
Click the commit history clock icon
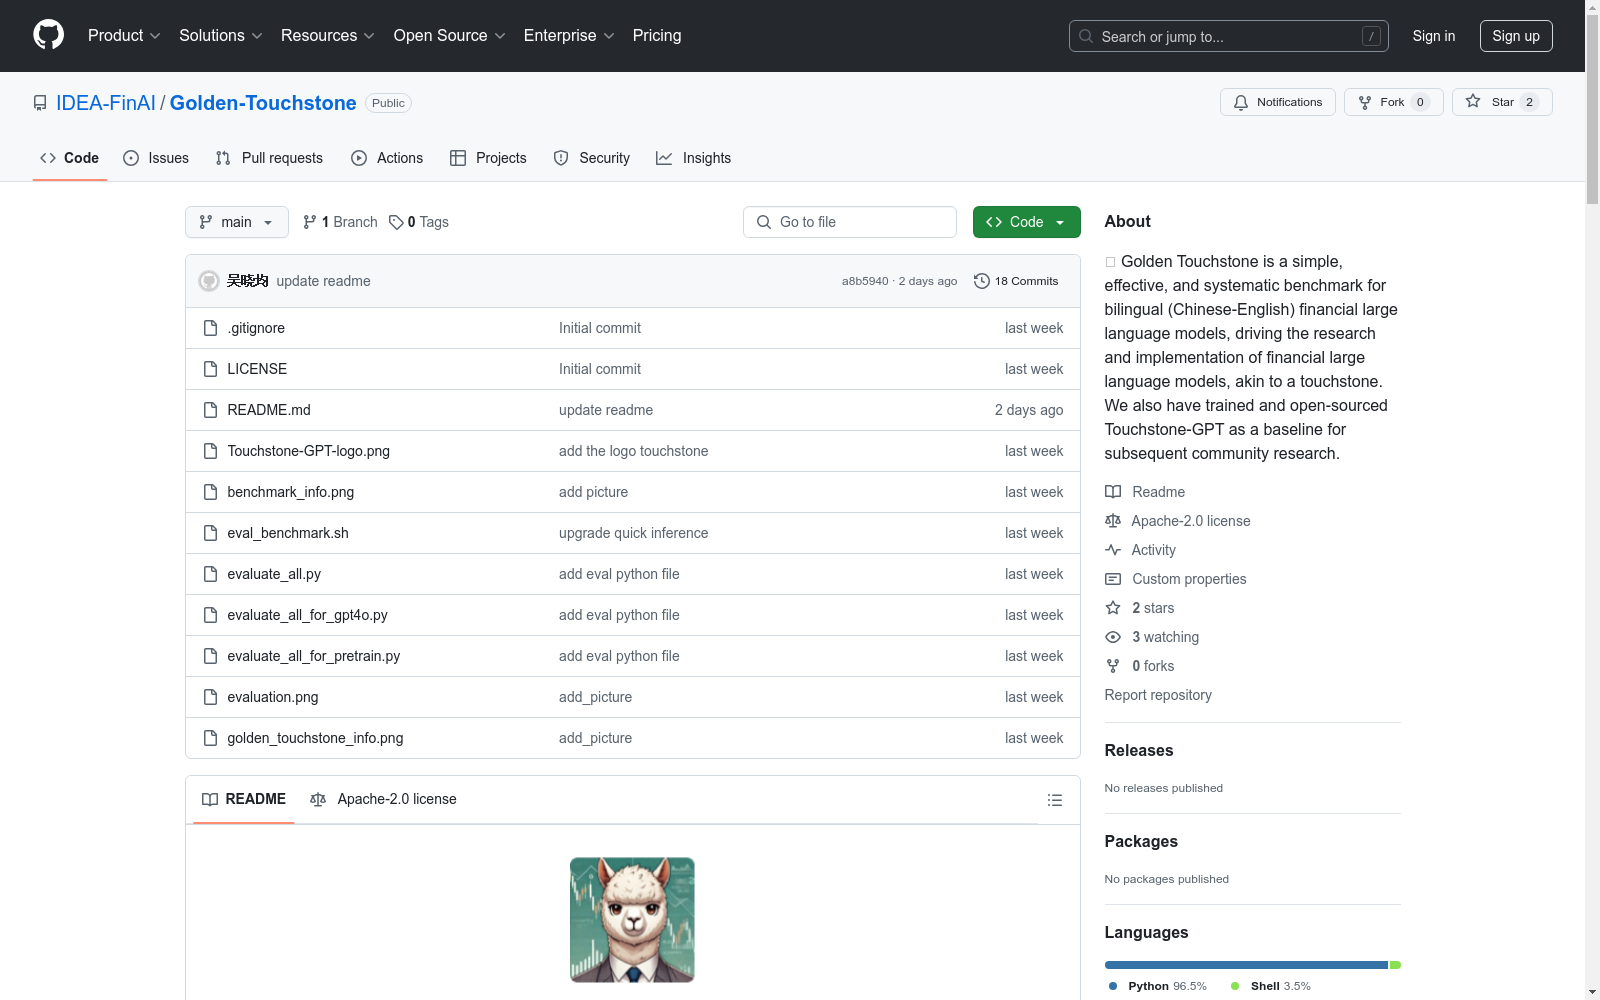(982, 281)
